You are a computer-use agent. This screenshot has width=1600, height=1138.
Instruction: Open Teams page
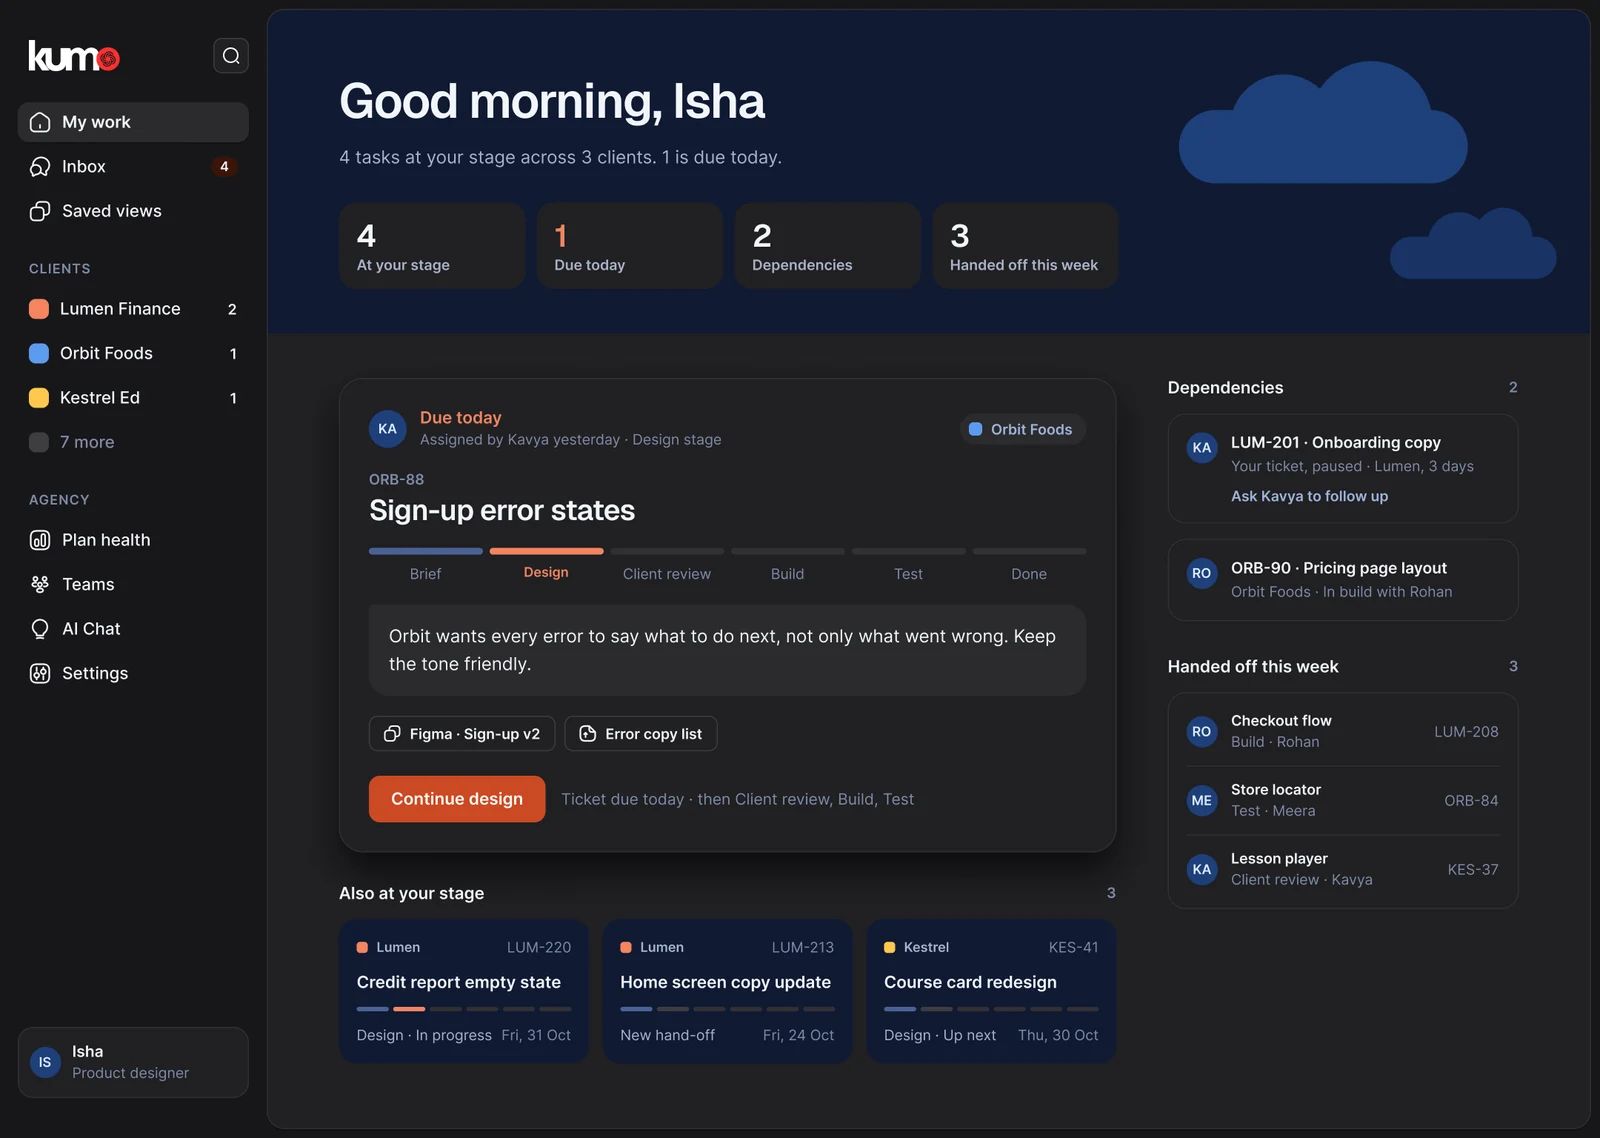point(133,584)
